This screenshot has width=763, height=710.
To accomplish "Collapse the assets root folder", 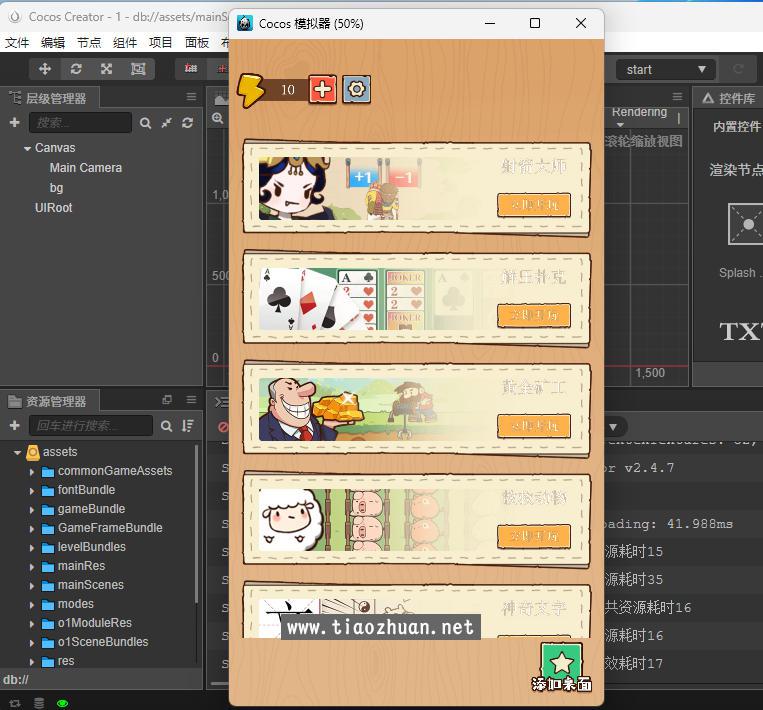I will [18, 453].
